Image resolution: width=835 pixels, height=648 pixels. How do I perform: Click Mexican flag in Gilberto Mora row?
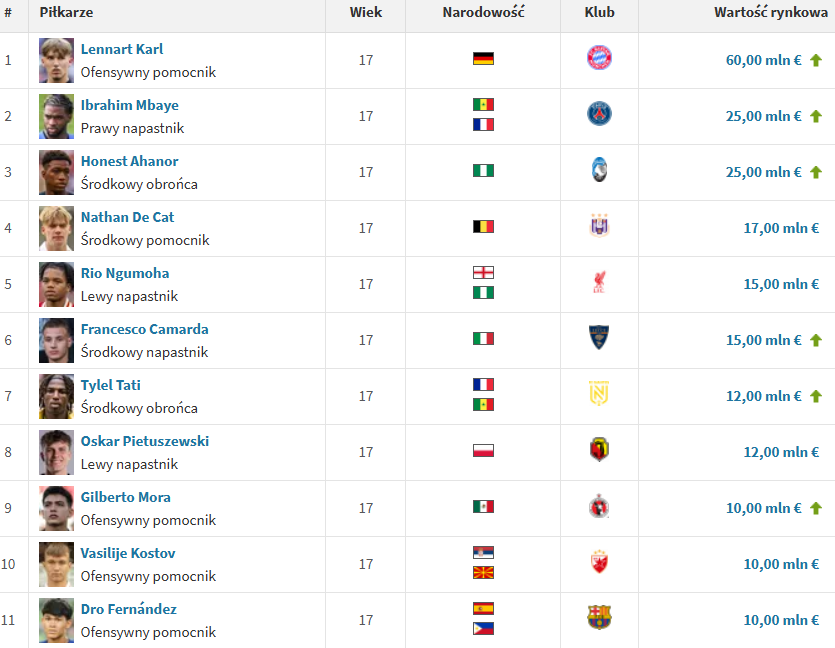click(x=483, y=507)
